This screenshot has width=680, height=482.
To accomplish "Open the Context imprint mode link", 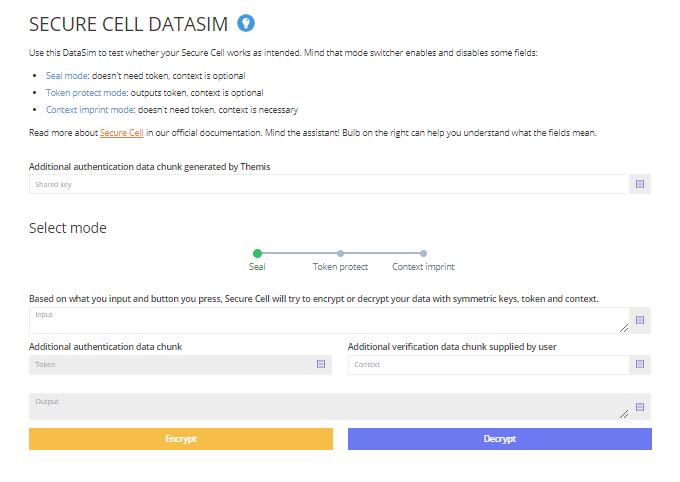I will [x=89, y=110].
